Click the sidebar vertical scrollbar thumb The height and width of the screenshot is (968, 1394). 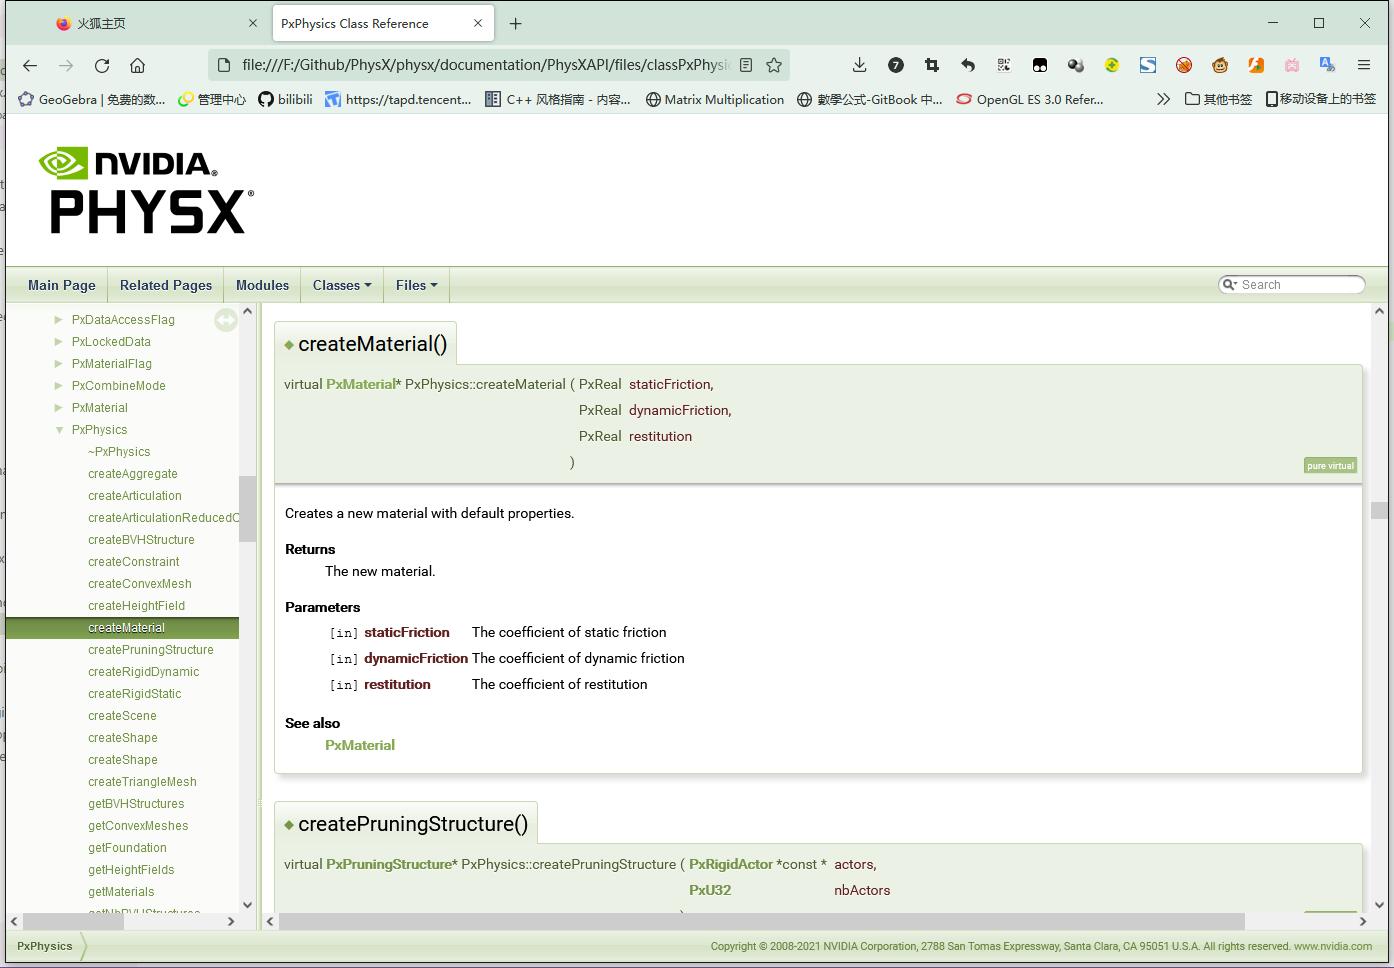coord(247,509)
